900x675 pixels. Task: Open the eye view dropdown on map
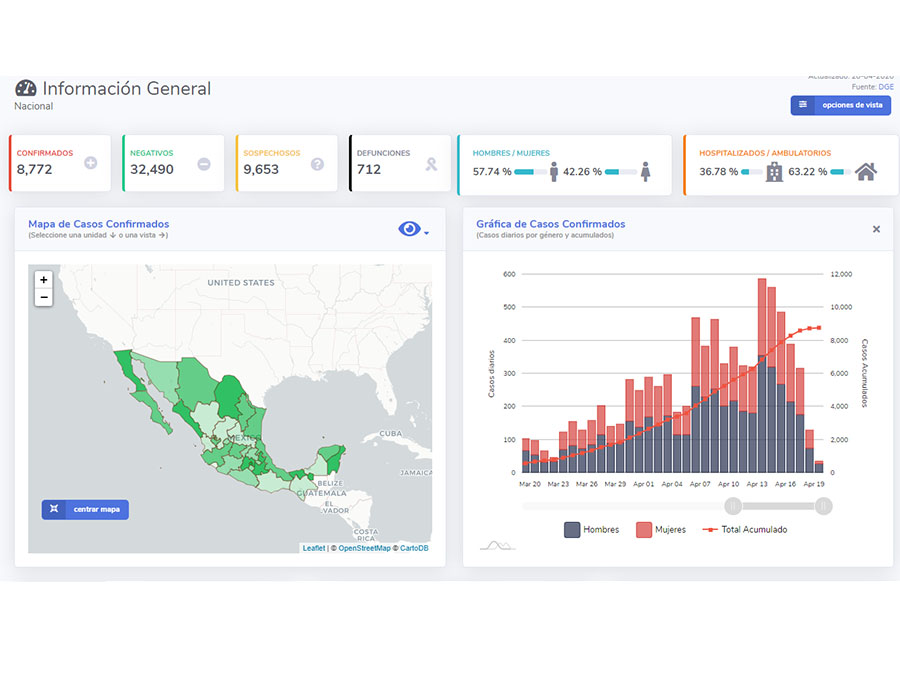pyautogui.click(x=413, y=229)
